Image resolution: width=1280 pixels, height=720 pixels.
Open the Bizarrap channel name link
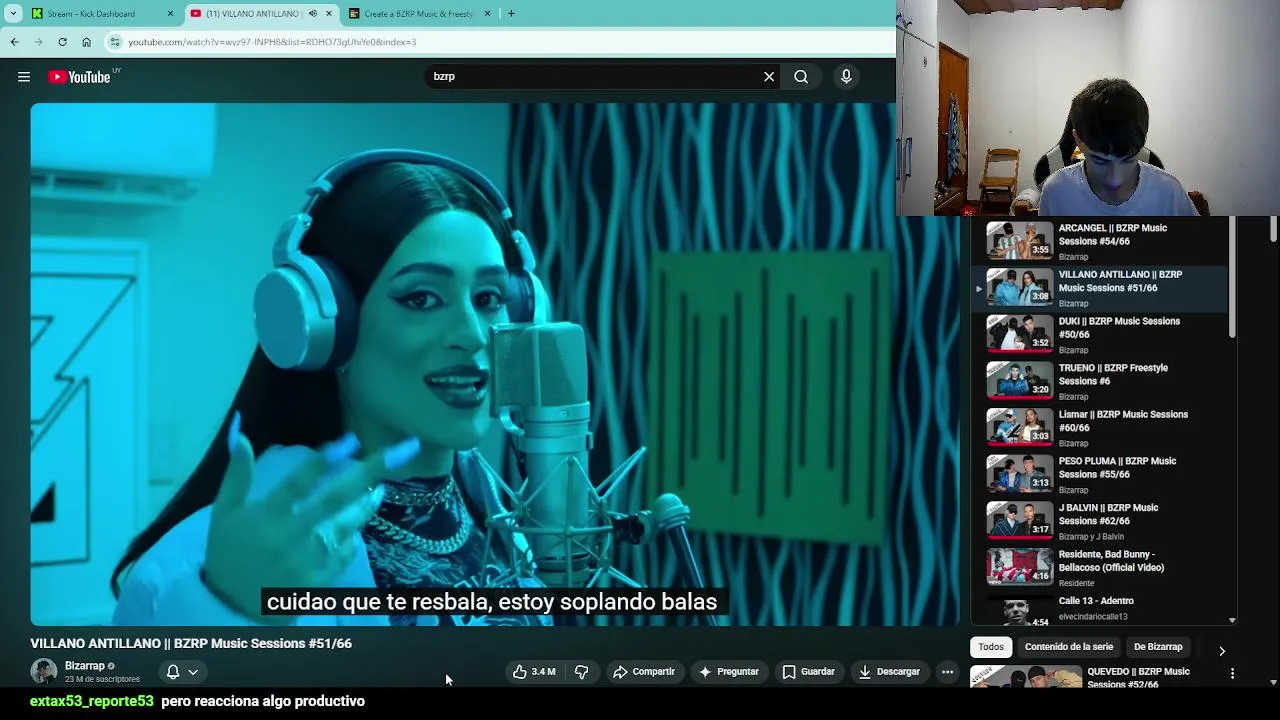click(85, 666)
